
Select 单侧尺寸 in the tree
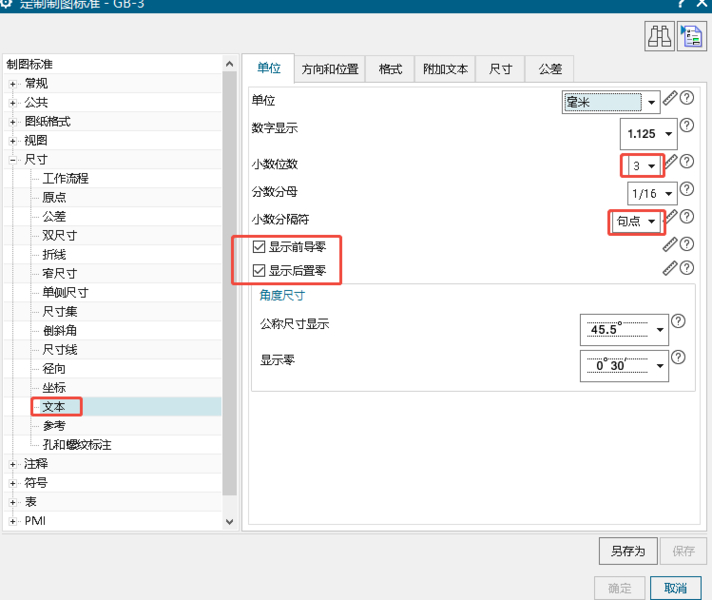coord(65,293)
